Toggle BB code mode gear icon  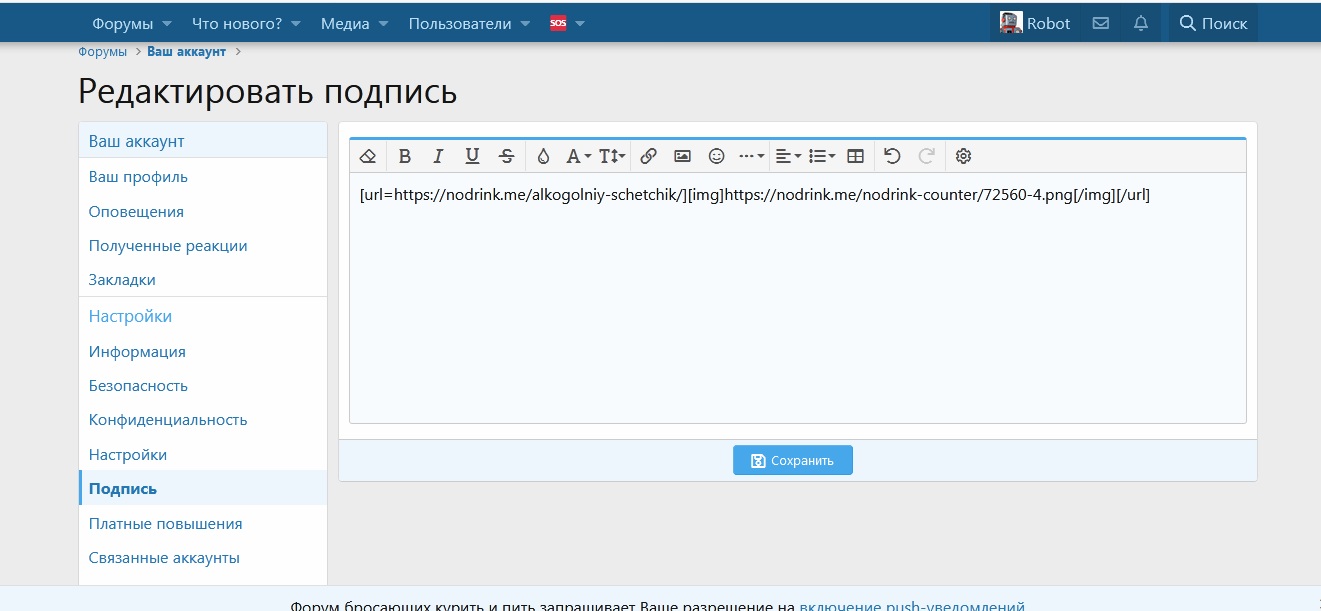click(963, 156)
